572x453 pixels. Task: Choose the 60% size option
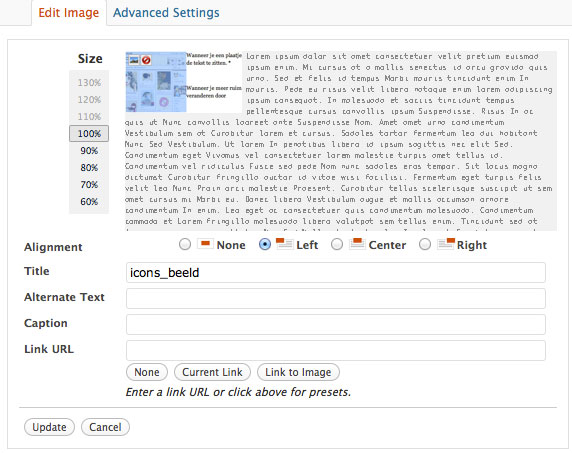coord(89,202)
